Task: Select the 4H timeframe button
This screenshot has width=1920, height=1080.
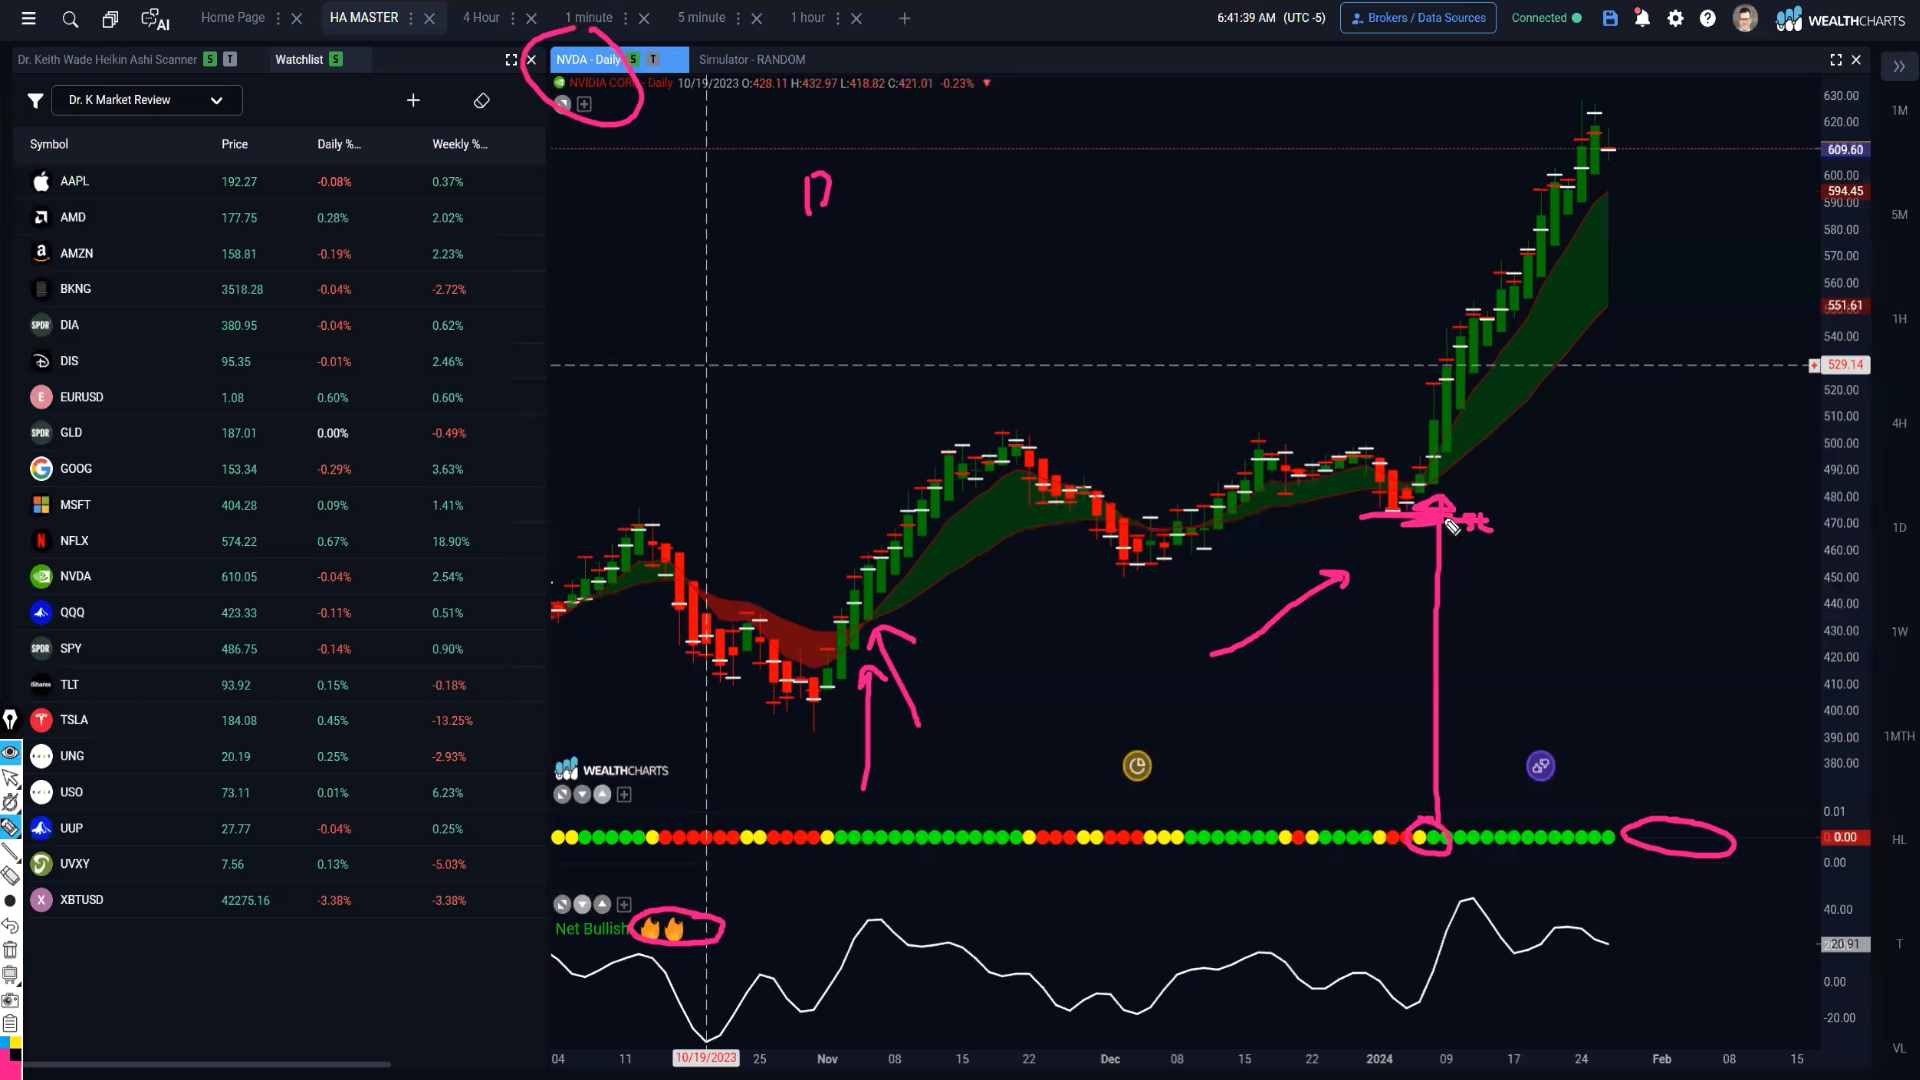Action: point(1899,424)
